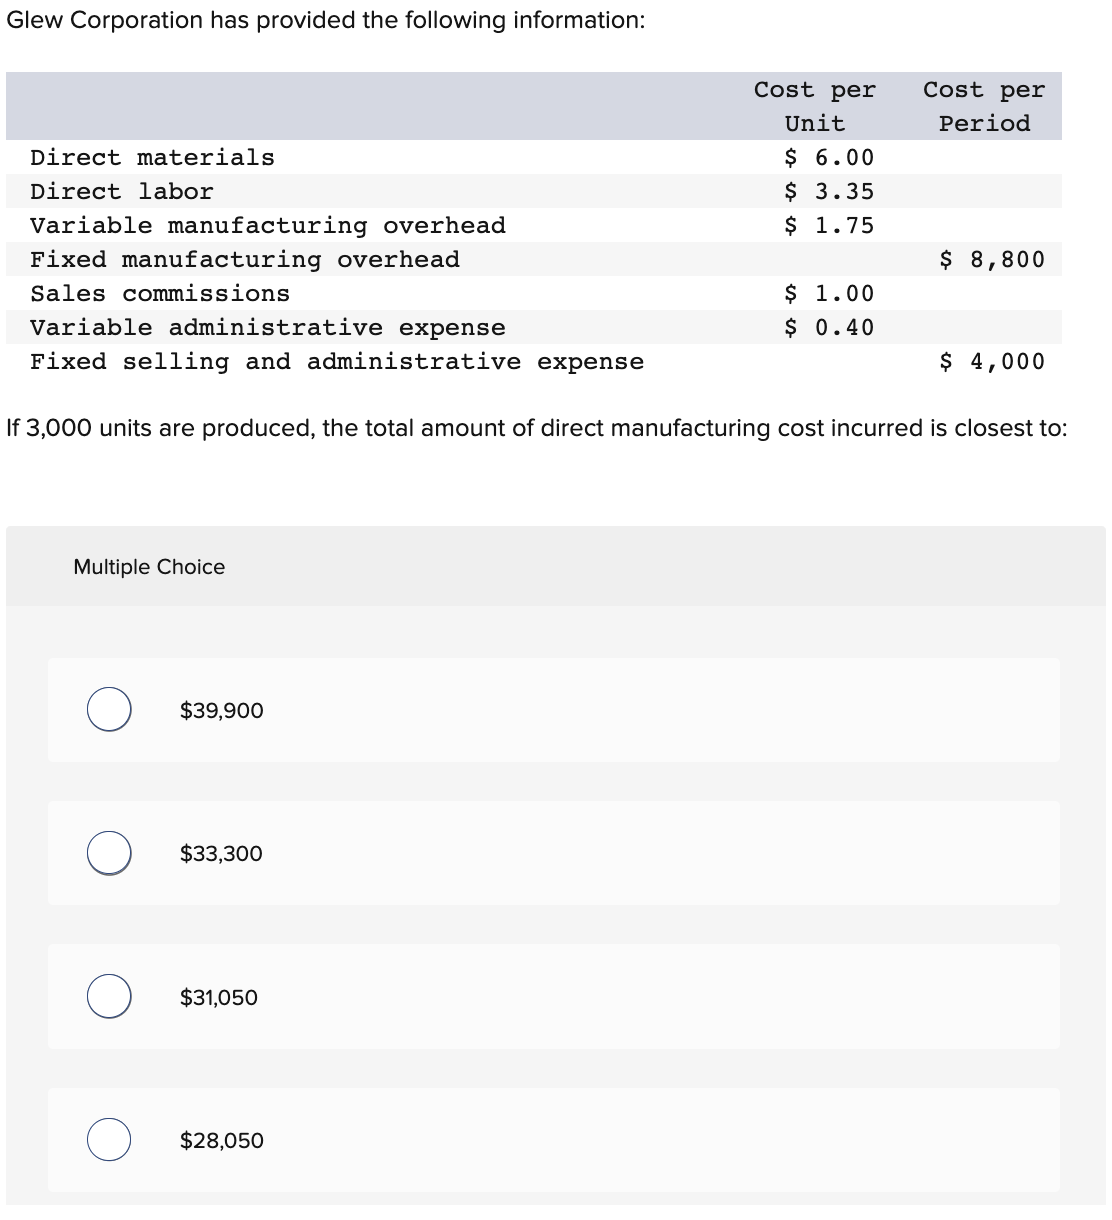Click Fixed manufacturing overhead row label
The image size is (1112, 1220).
click(x=244, y=260)
